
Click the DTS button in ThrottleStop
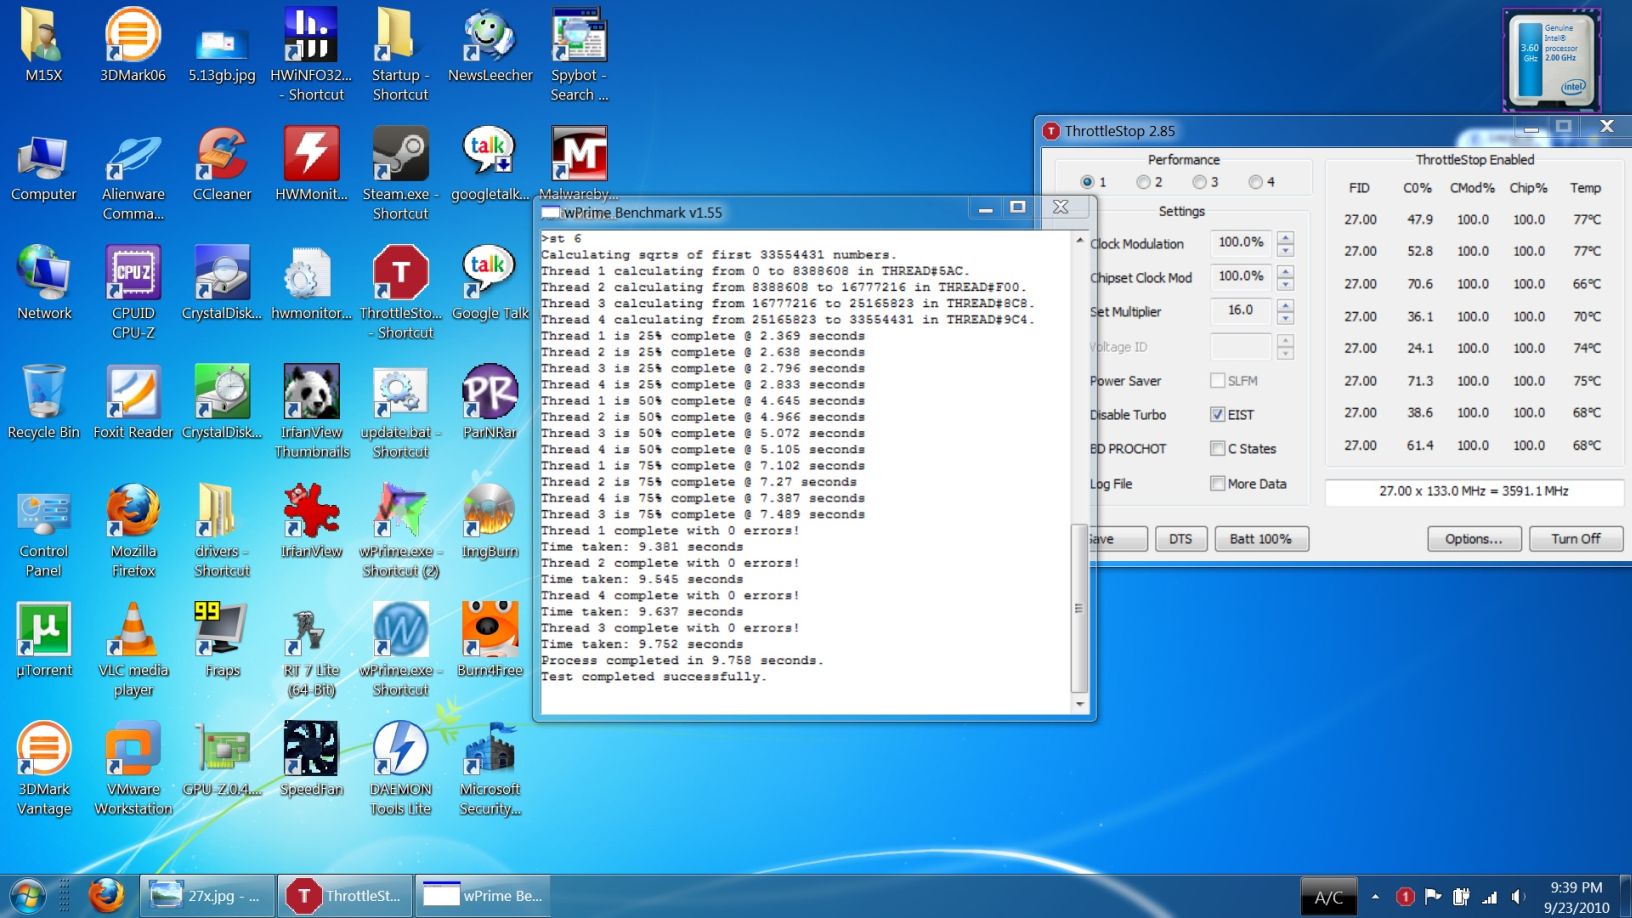point(1181,539)
